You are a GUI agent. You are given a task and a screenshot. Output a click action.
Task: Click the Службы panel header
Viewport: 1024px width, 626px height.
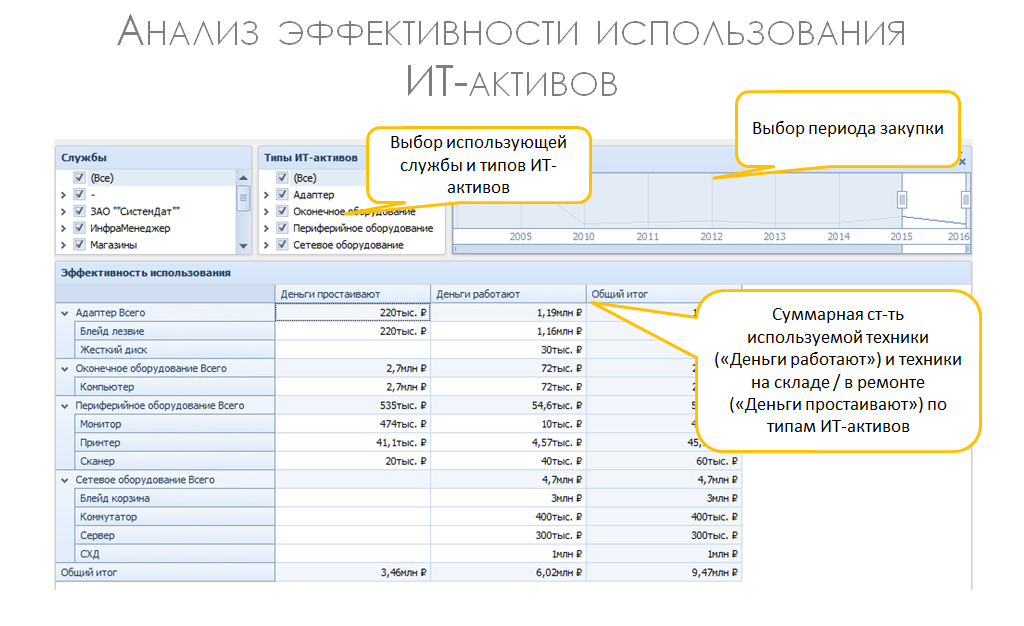click(153, 157)
